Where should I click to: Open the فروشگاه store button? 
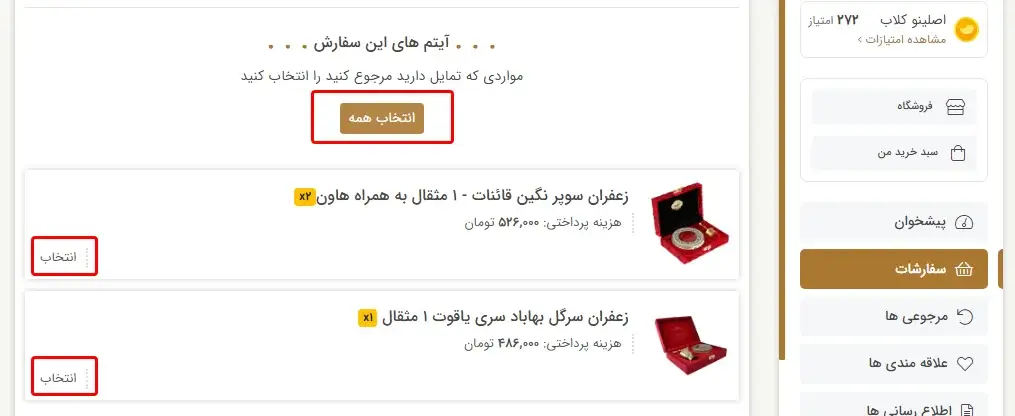coord(894,107)
